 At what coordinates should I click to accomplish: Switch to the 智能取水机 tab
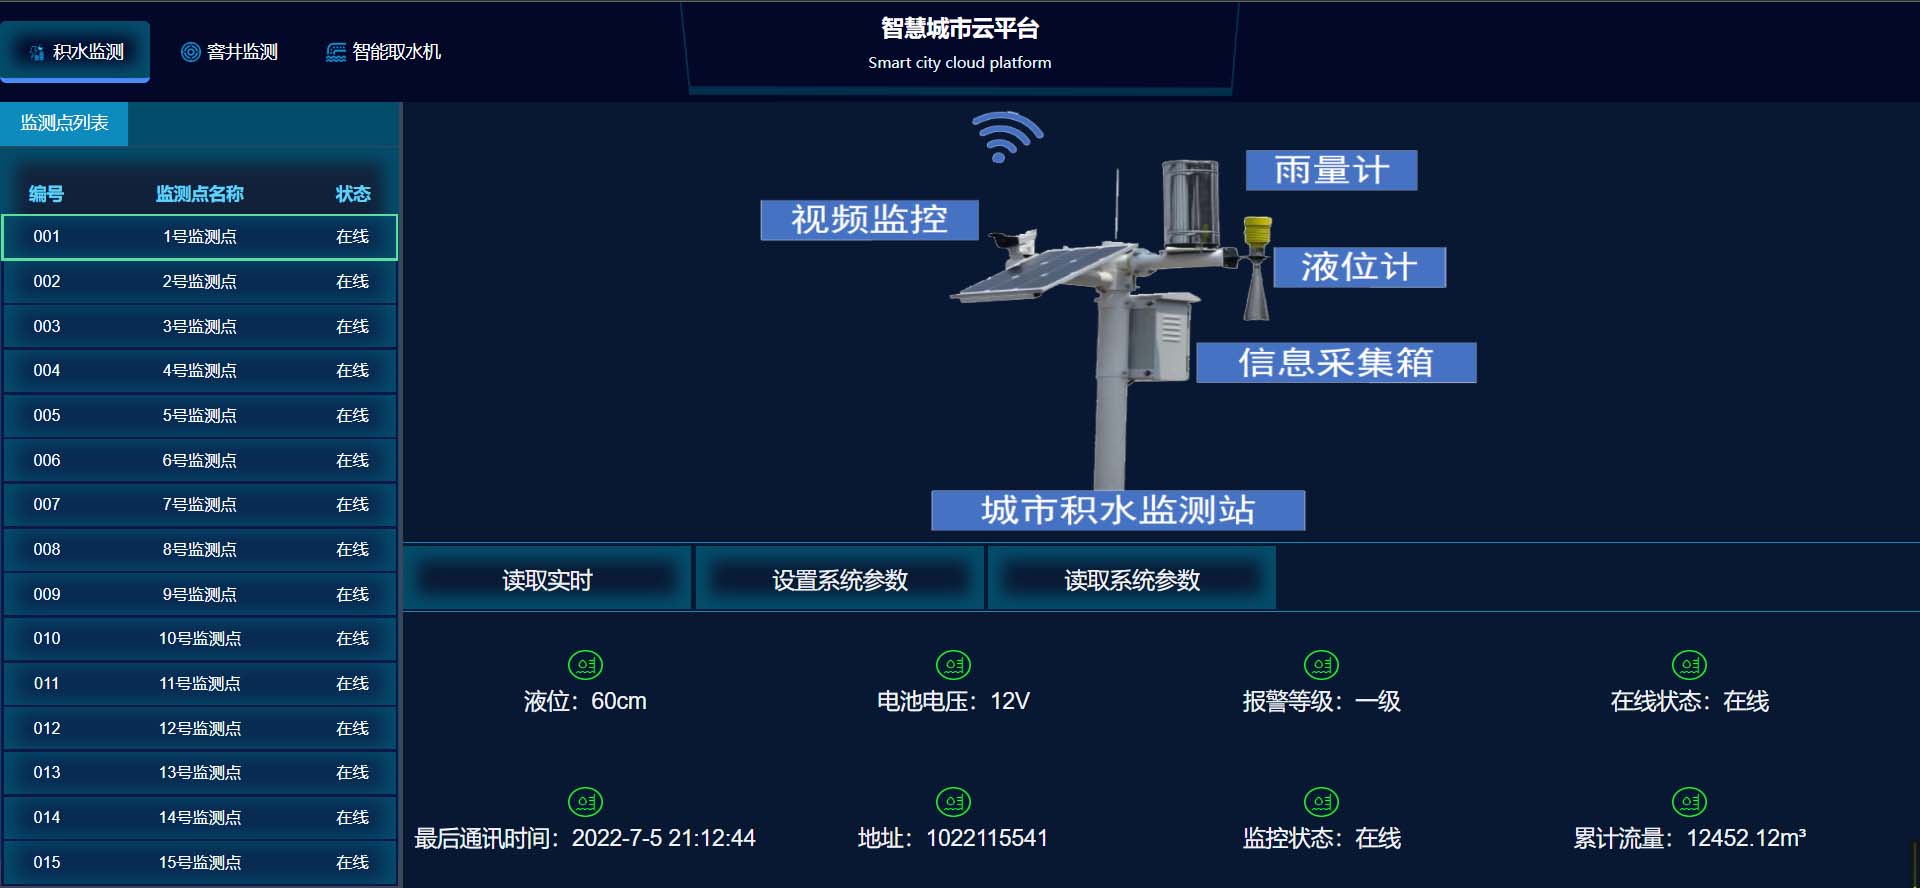pyautogui.click(x=383, y=52)
